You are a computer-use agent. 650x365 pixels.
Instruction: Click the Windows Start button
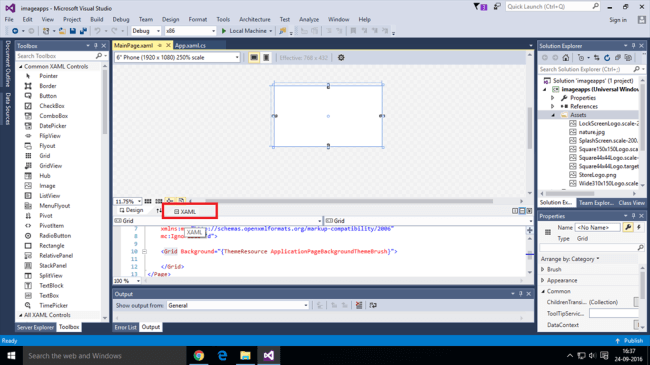click(11, 355)
